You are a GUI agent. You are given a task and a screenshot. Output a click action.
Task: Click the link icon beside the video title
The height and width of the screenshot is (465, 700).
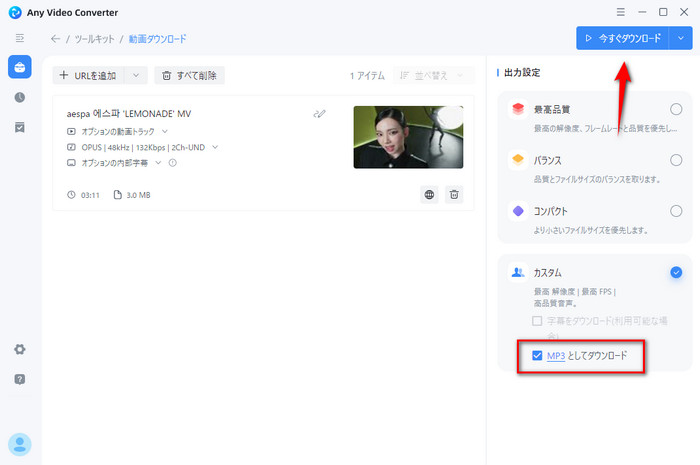pyautogui.click(x=319, y=114)
